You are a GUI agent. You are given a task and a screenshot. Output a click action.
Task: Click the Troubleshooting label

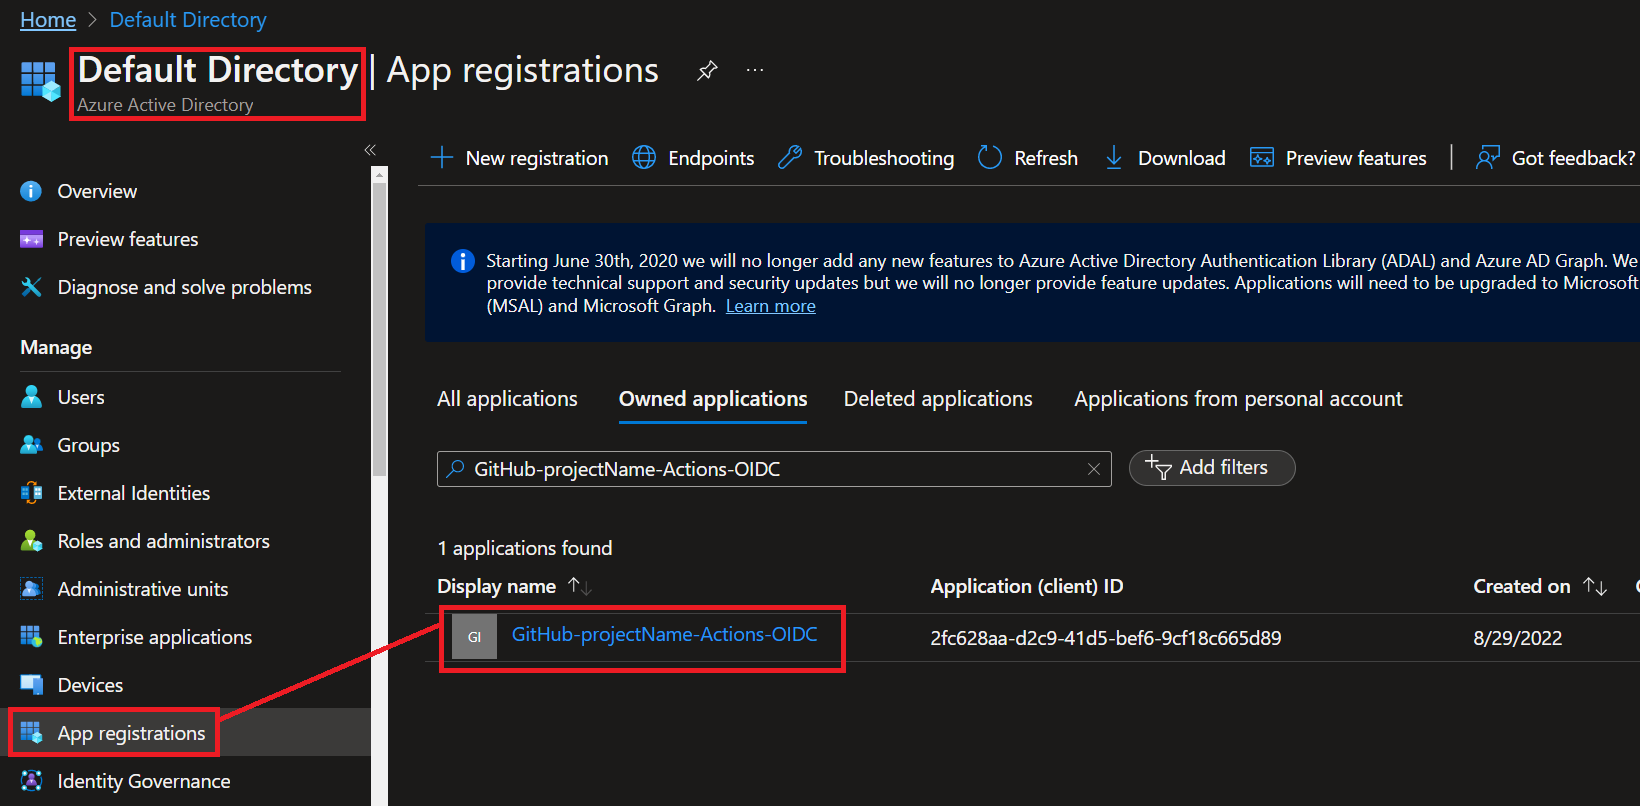pyautogui.click(x=884, y=158)
